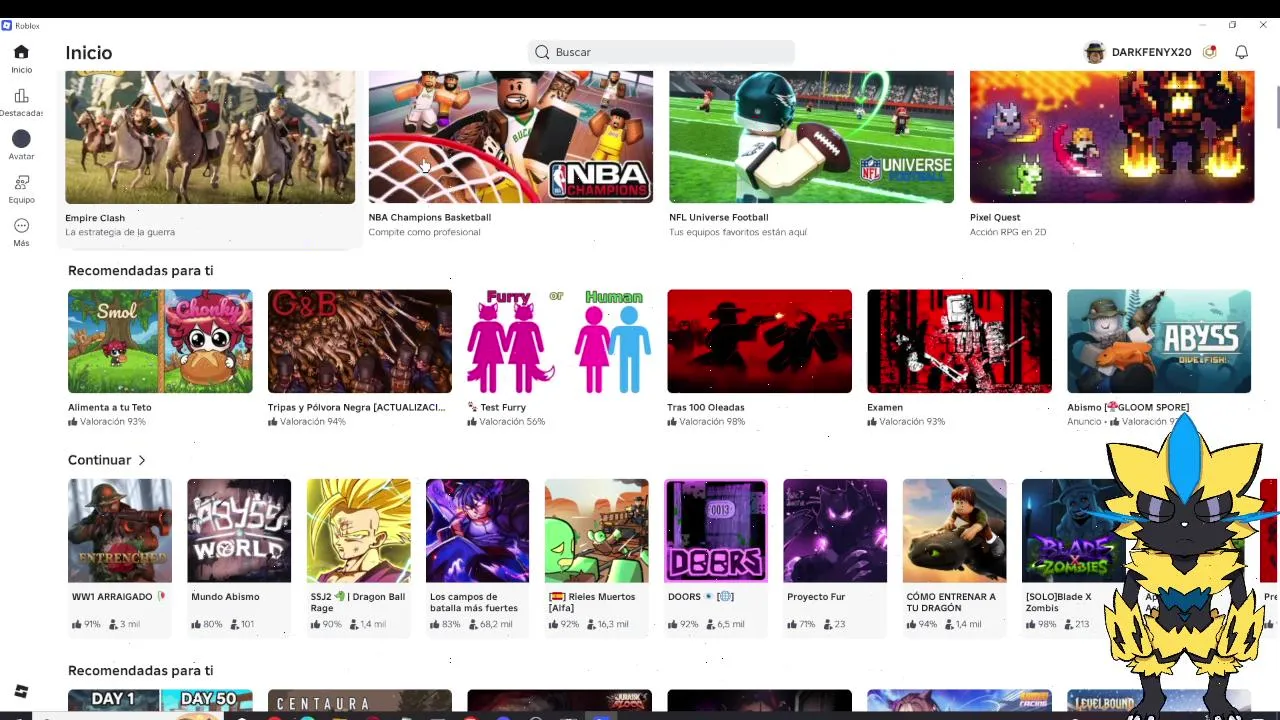Open the Examen game thumbnail
1280x720 pixels.
click(959, 341)
